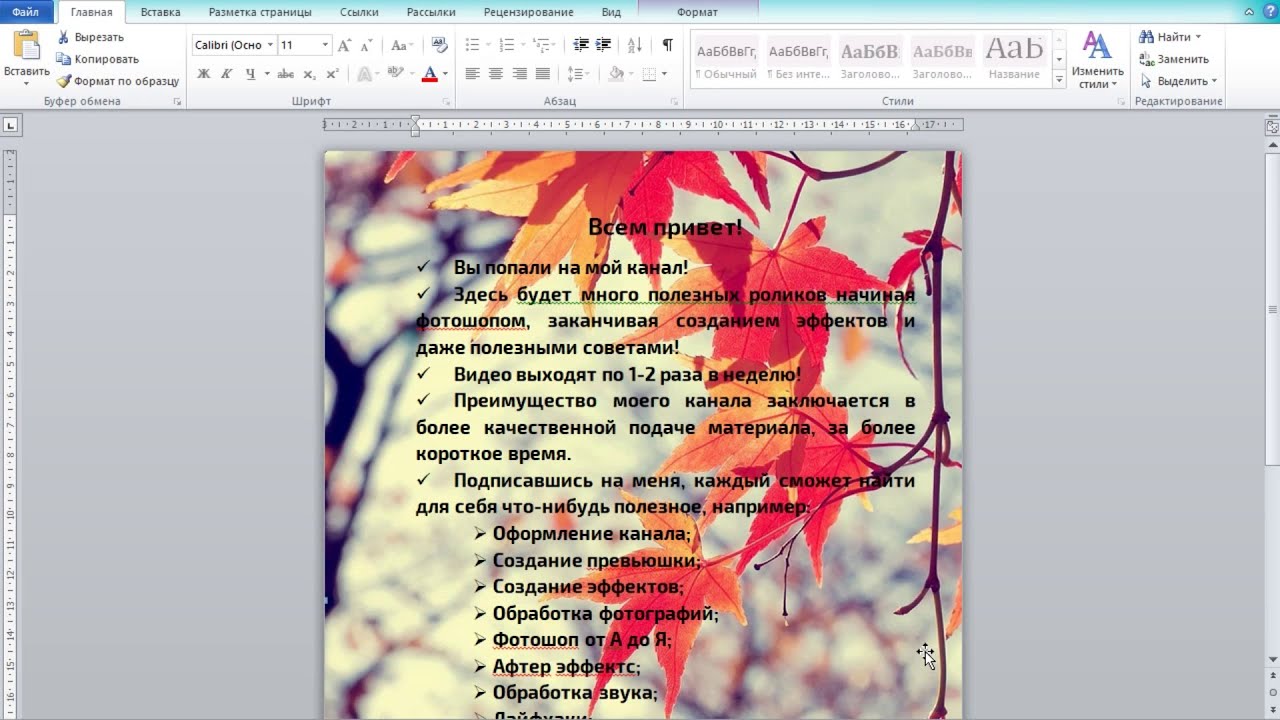
Task: Open the Вид tab
Action: [611, 12]
